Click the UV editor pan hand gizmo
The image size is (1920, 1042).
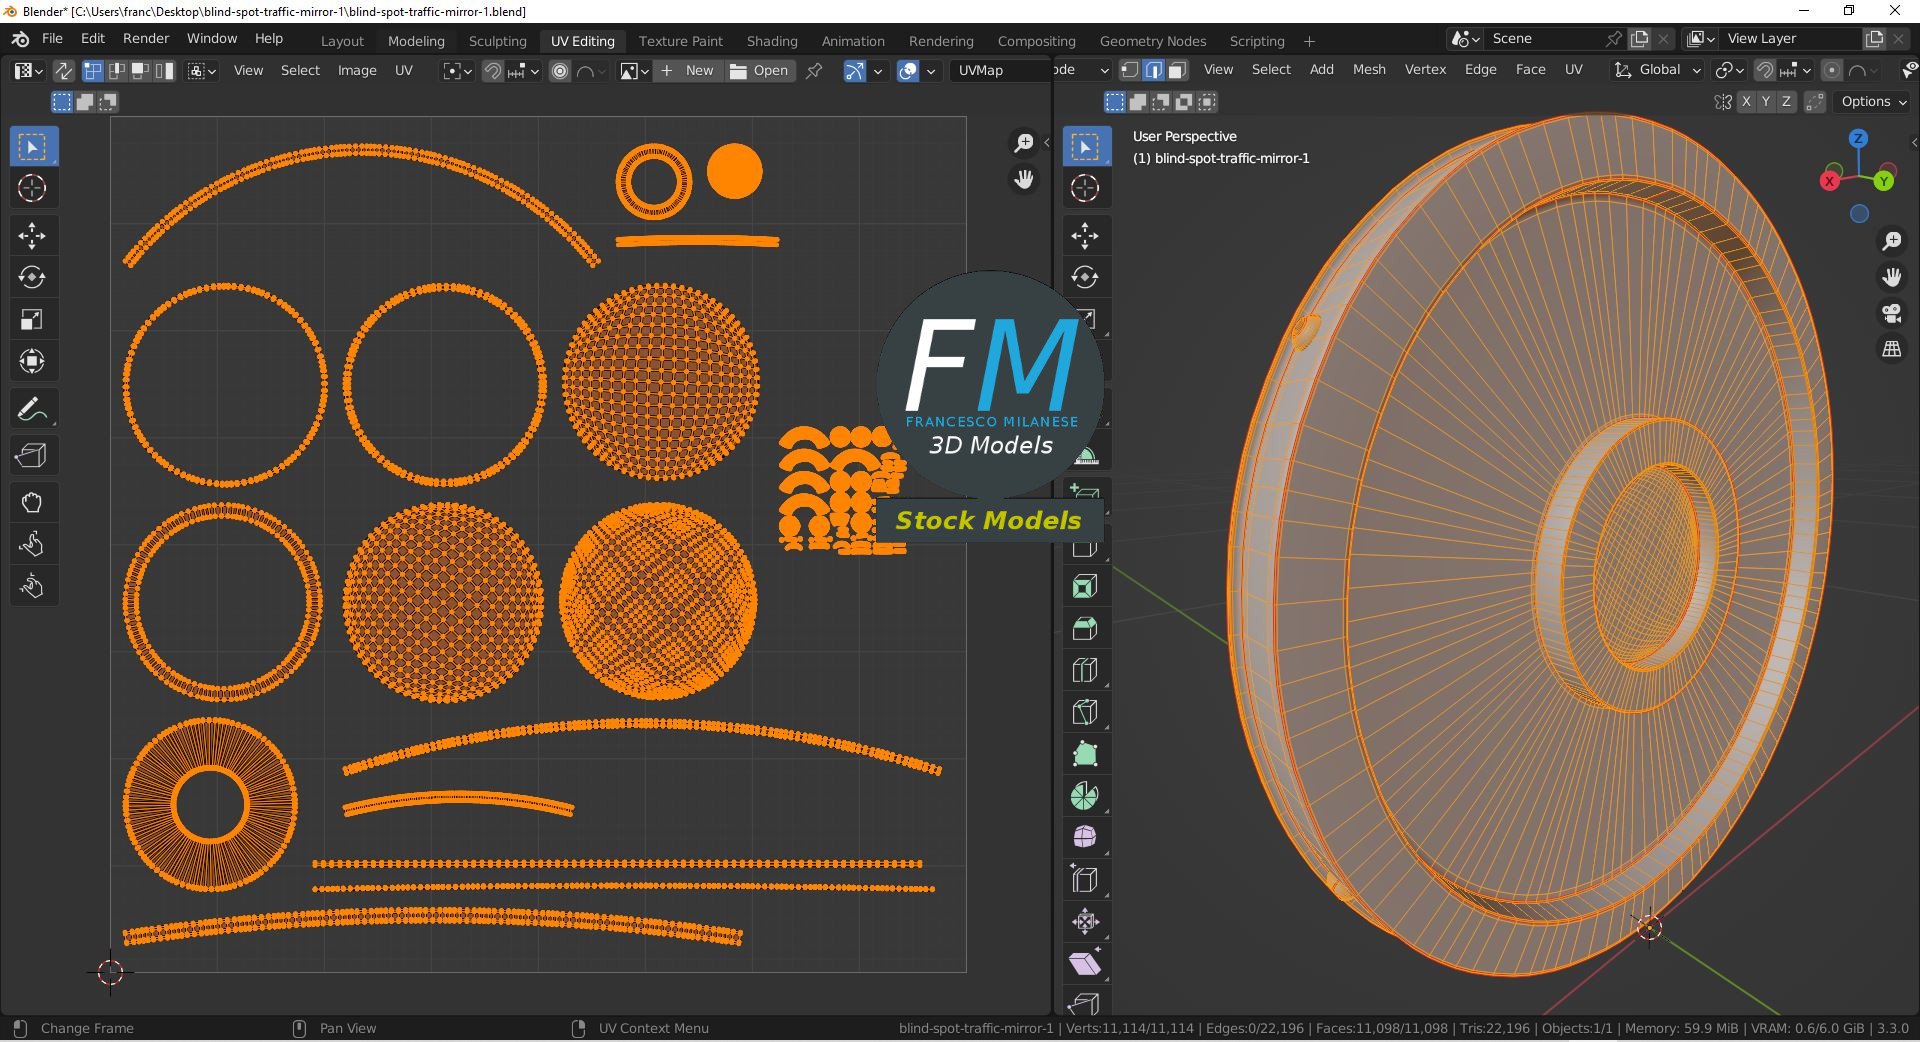(1024, 180)
